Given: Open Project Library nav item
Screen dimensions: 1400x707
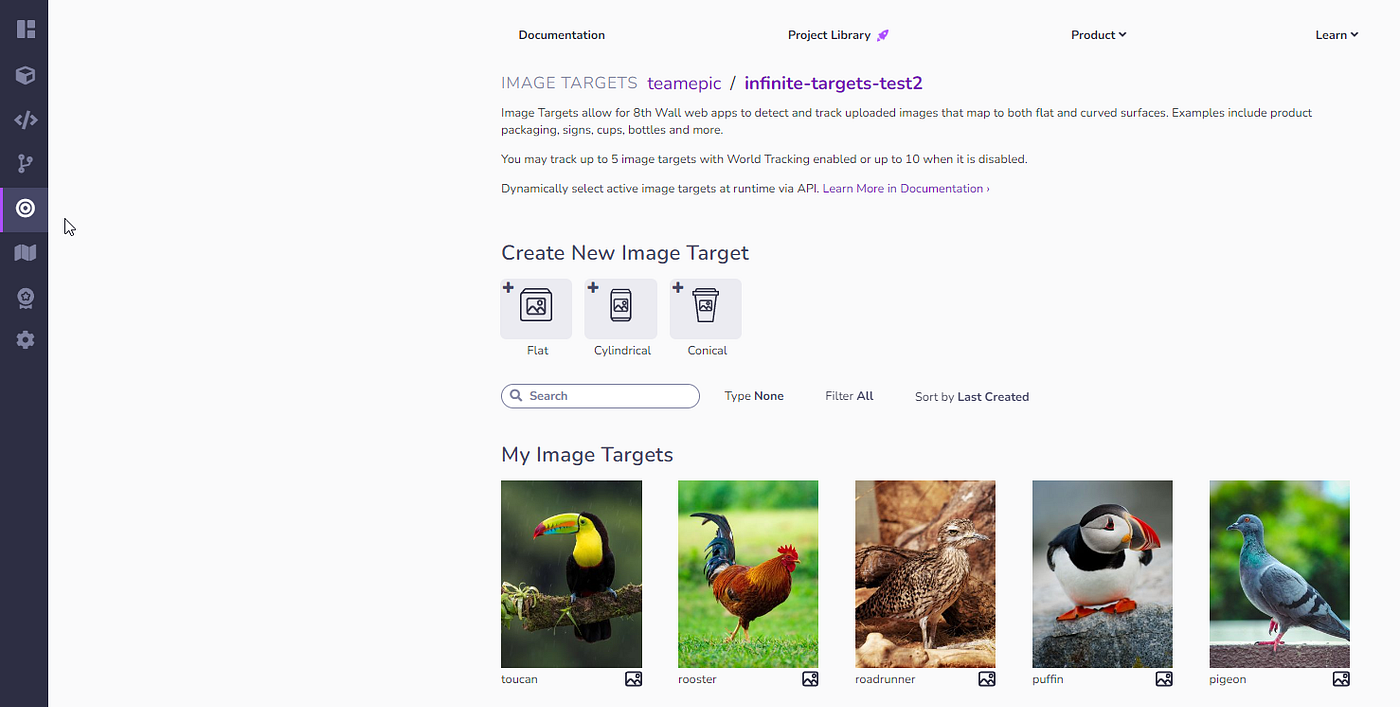Looking at the screenshot, I should [x=829, y=35].
